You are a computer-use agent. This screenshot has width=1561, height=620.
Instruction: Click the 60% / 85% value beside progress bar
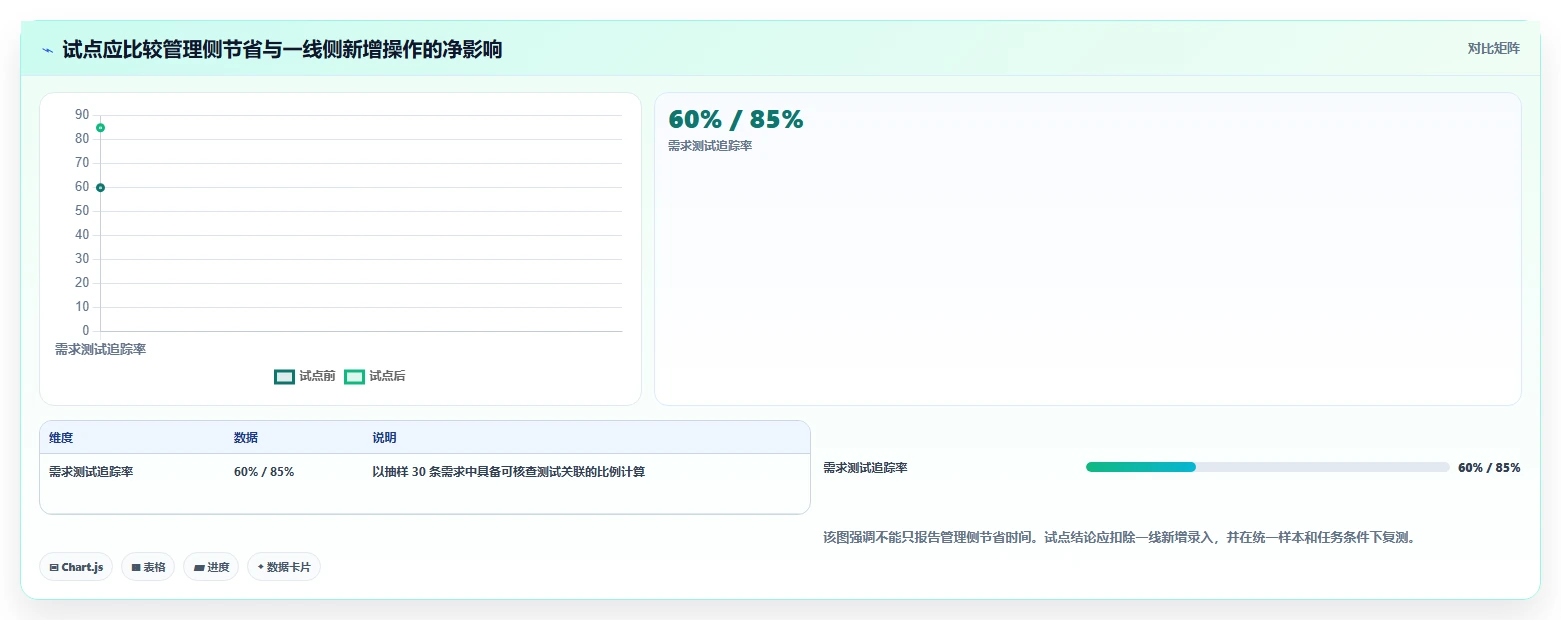click(1489, 468)
